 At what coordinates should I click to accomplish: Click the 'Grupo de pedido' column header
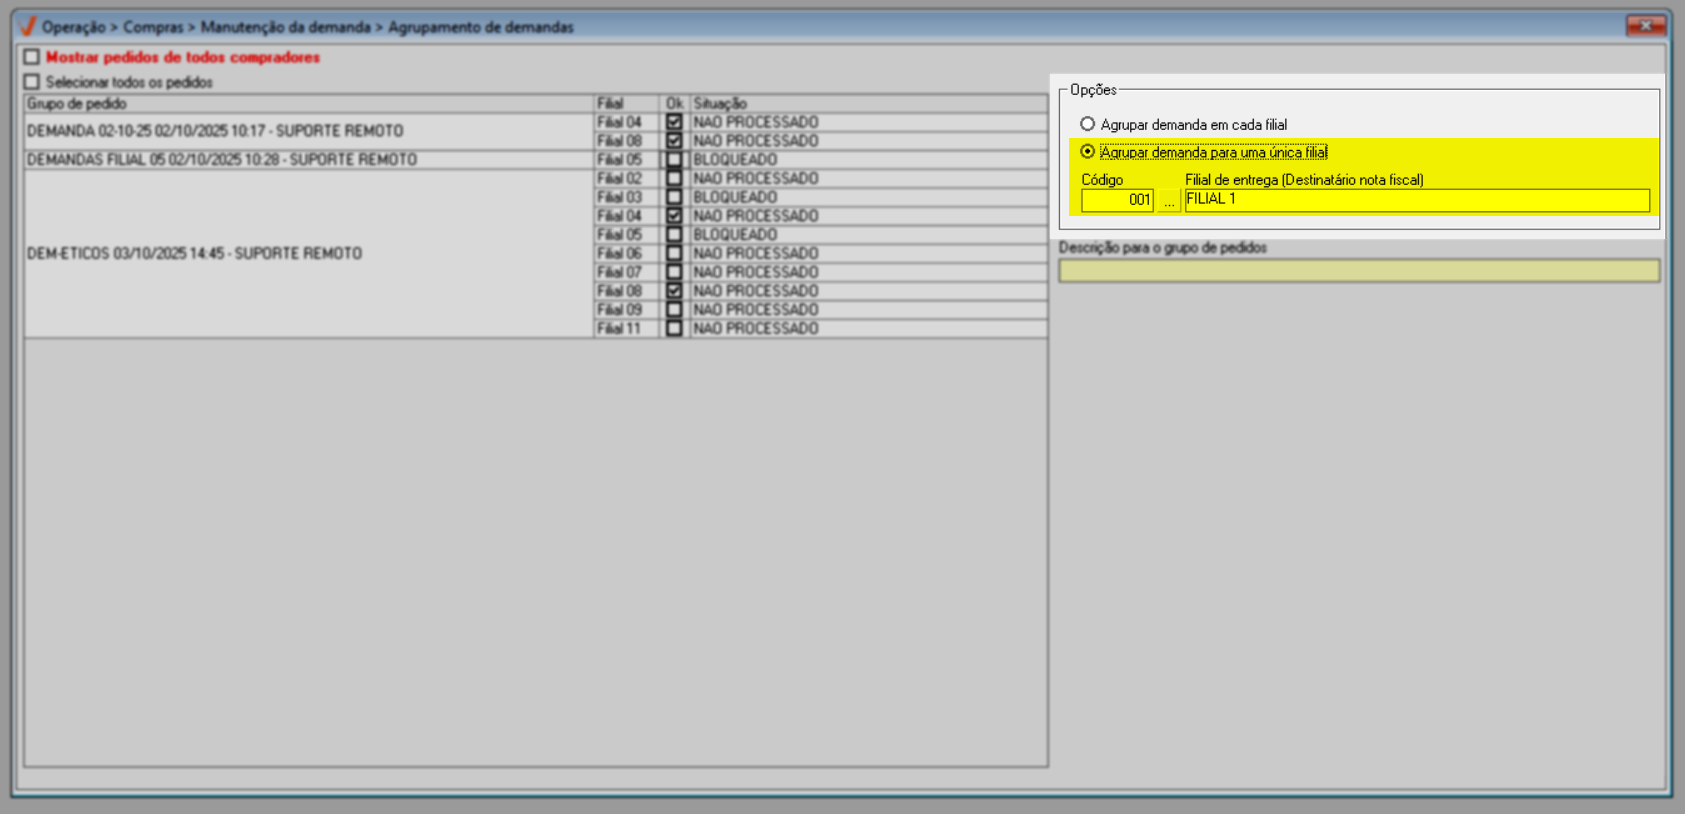coord(309,104)
